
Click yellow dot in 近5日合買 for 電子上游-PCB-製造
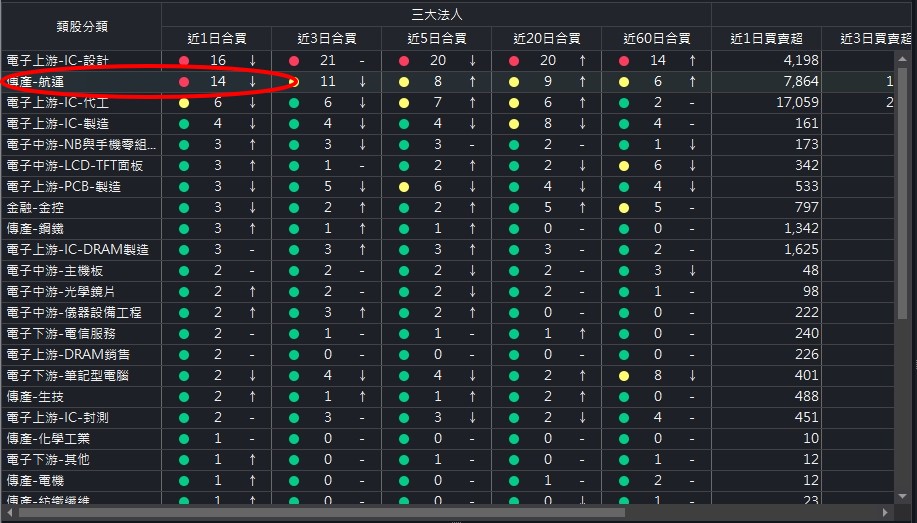(x=404, y=187)
